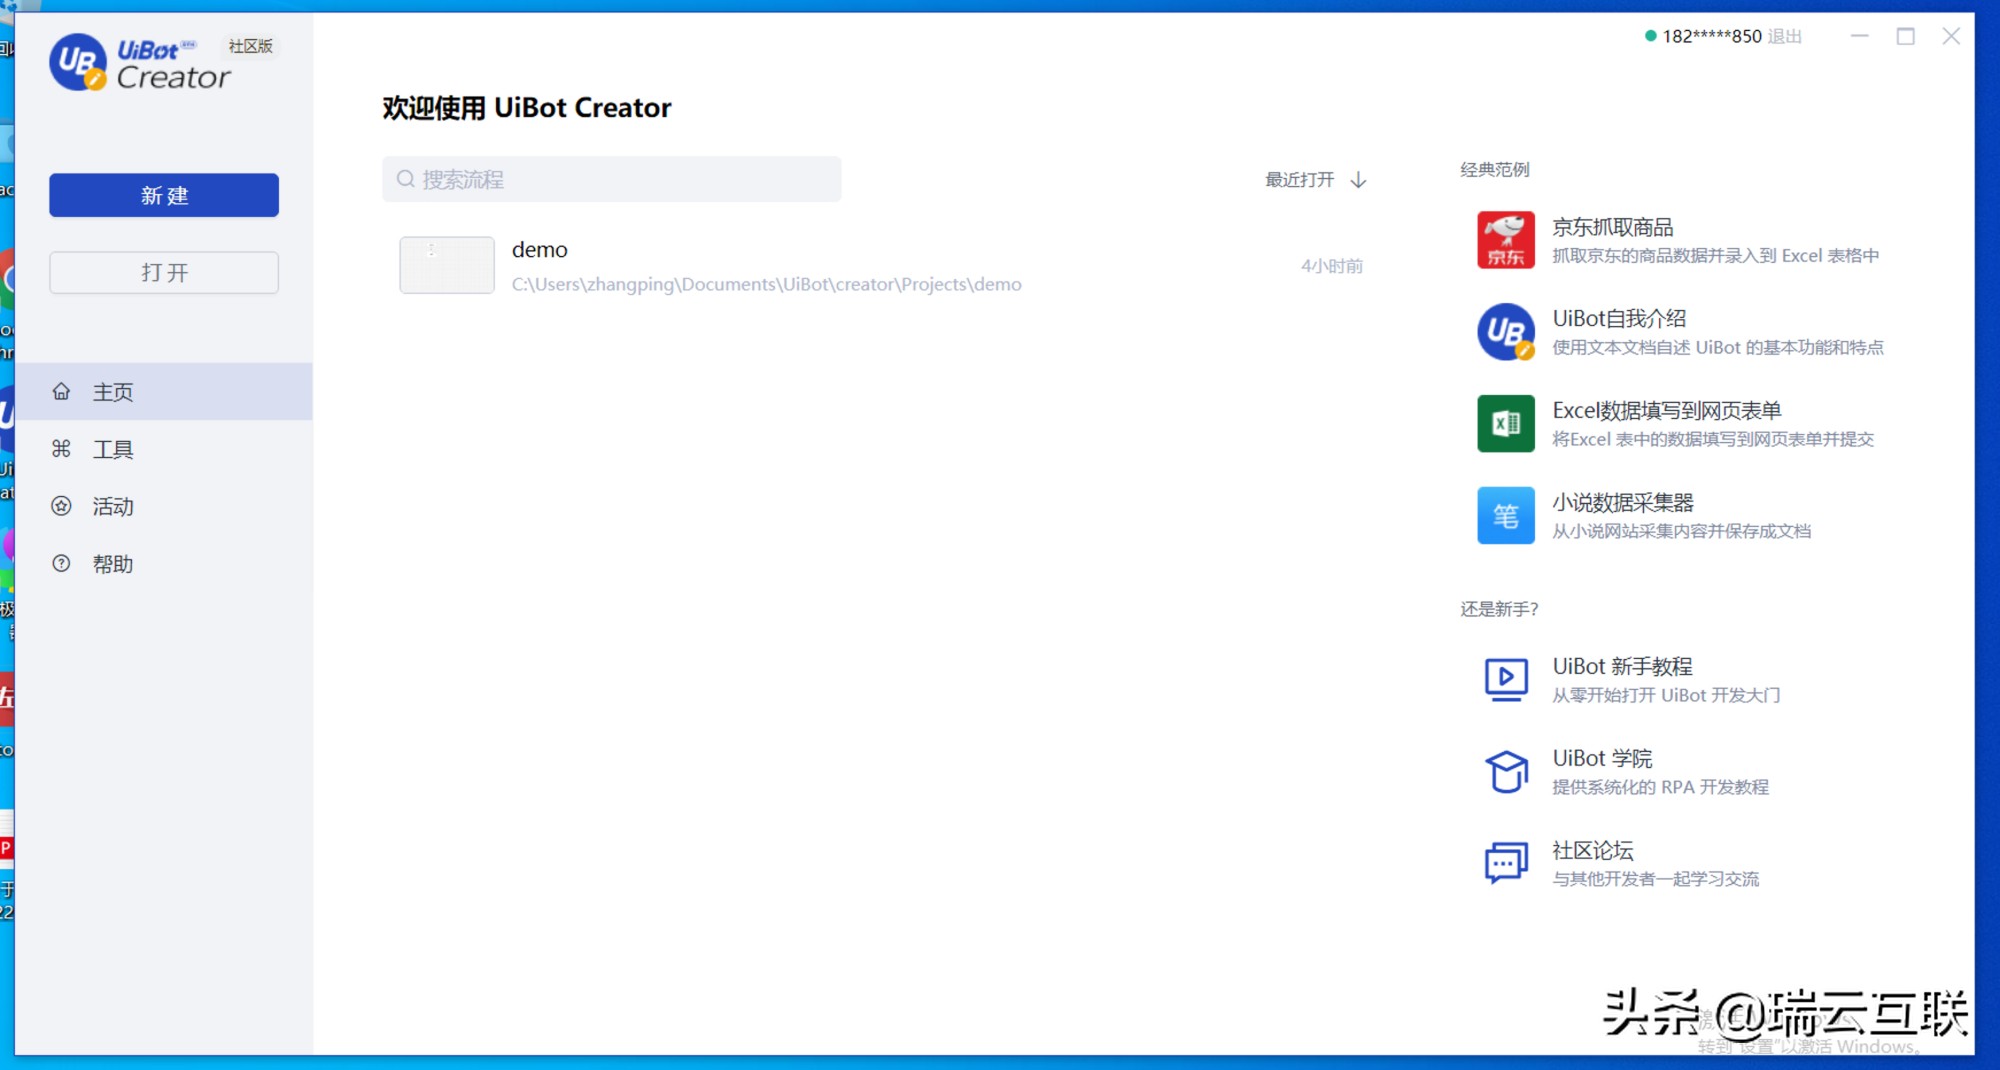2000x1070 pixels.
Task: Open the Excel数据填写到网页表单 title
Action: (x=1667, y=411)
